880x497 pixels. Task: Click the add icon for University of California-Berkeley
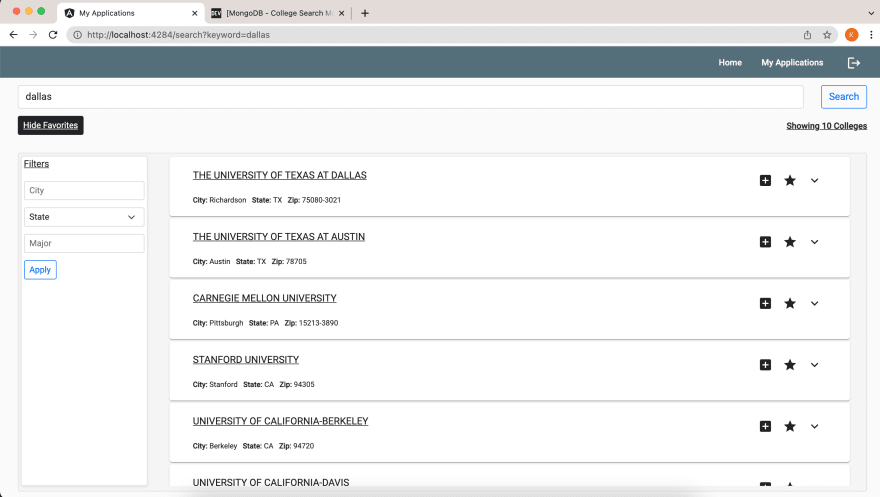(x=765, y=426)
